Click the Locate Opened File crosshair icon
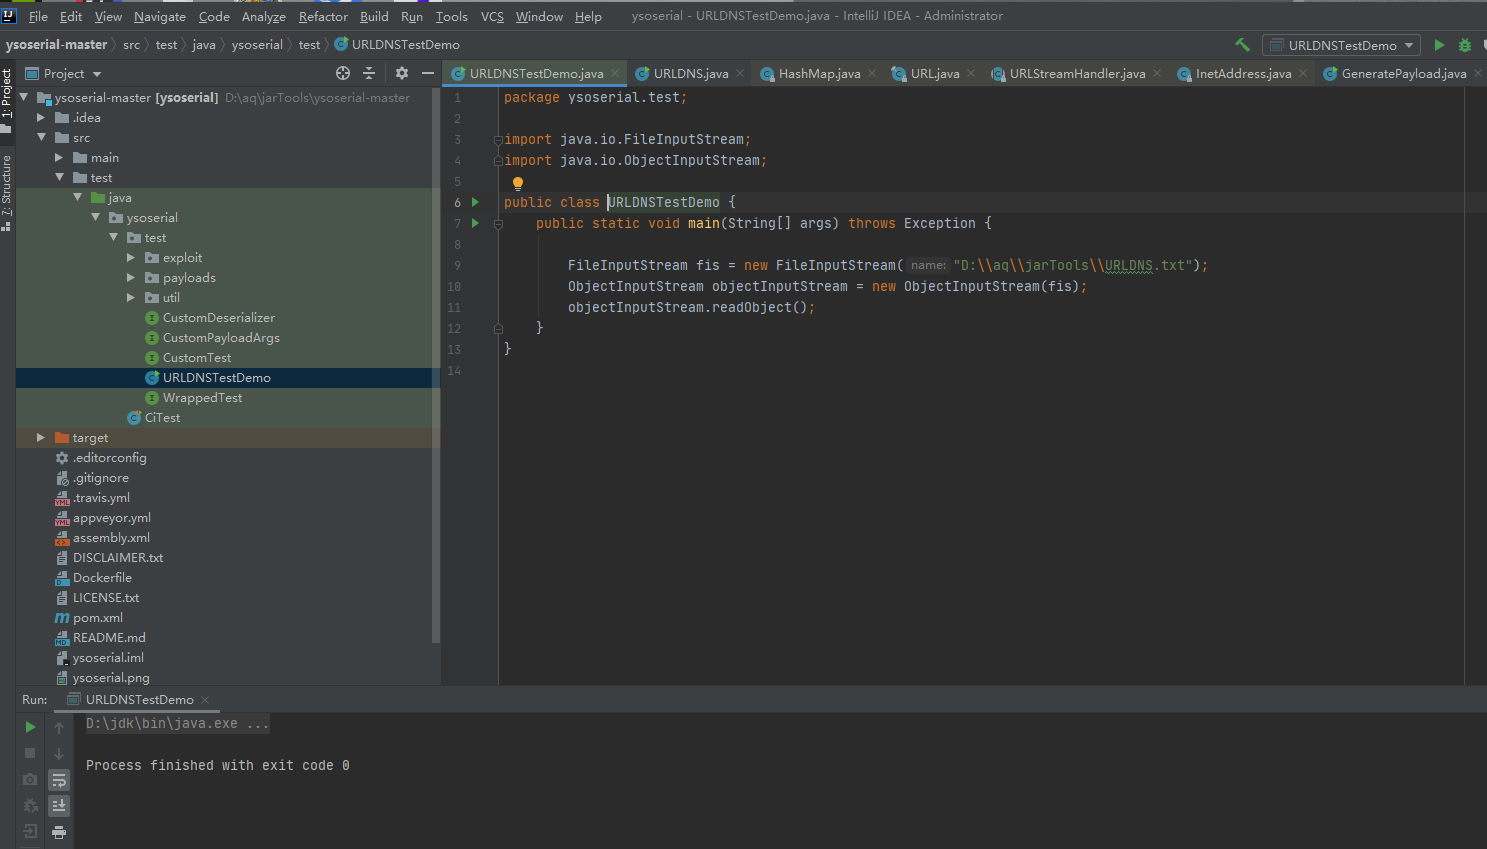Viewport: 1487px width, 849px height. (x=343, y=73)
